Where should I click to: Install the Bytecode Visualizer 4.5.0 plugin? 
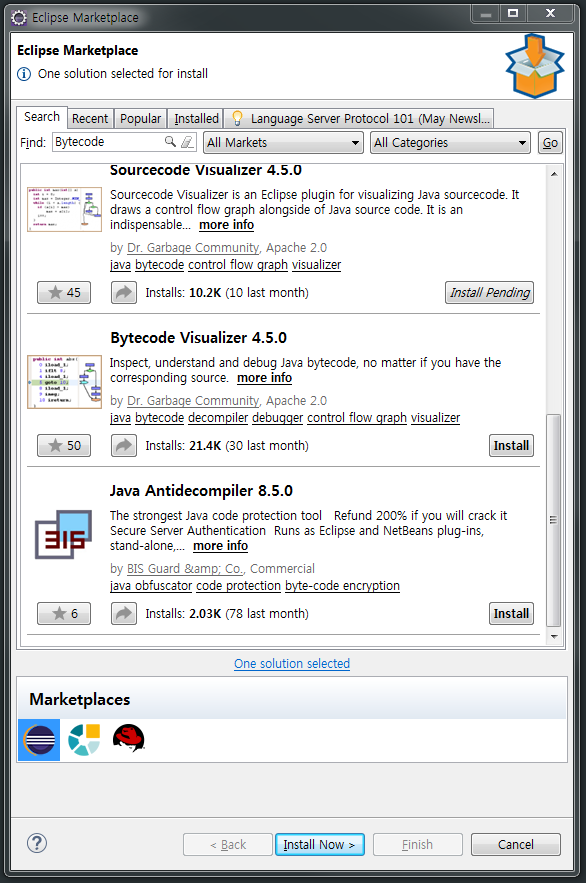[511, 445]
